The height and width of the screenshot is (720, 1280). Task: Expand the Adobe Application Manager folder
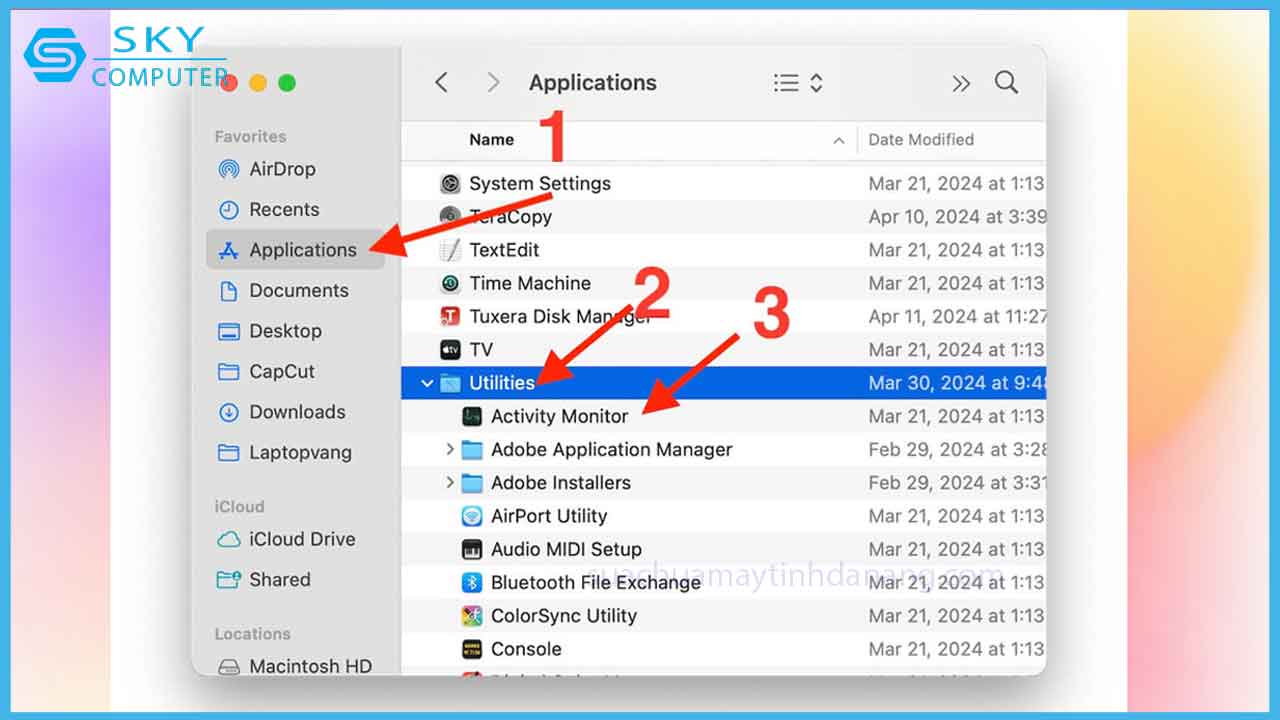pos(450,450)
